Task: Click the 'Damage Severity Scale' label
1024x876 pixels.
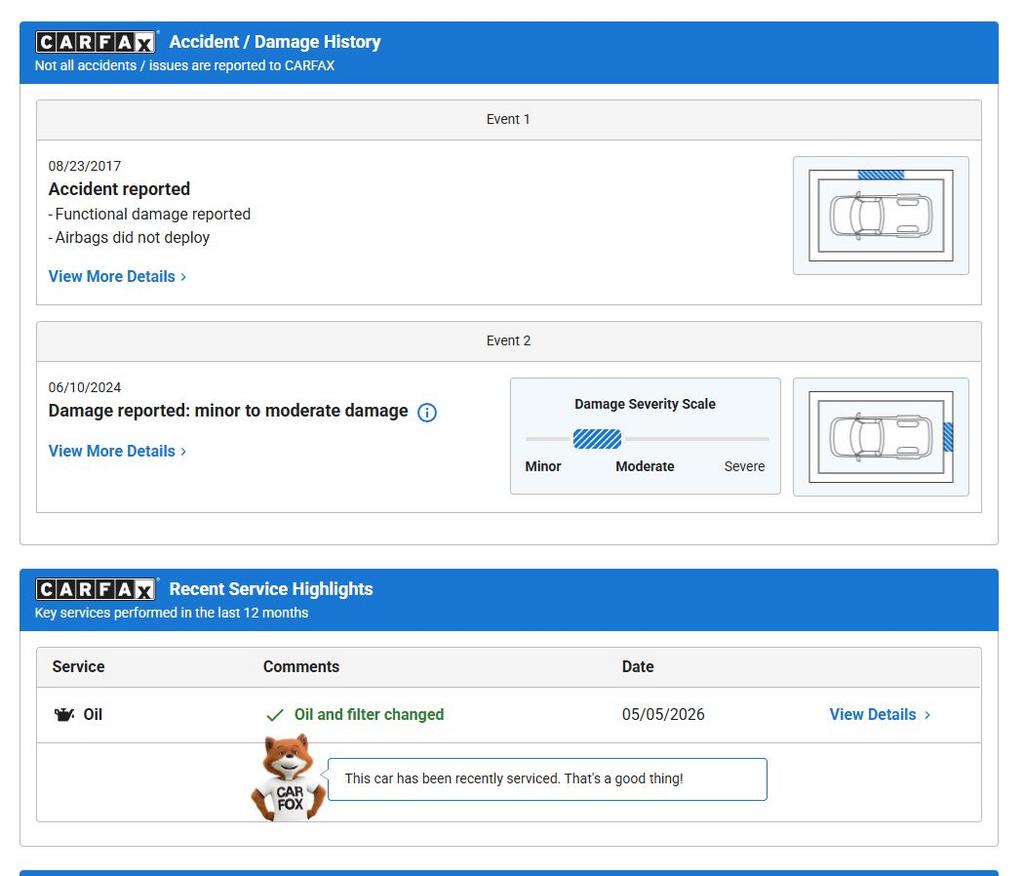Action: tap(645, 404)
